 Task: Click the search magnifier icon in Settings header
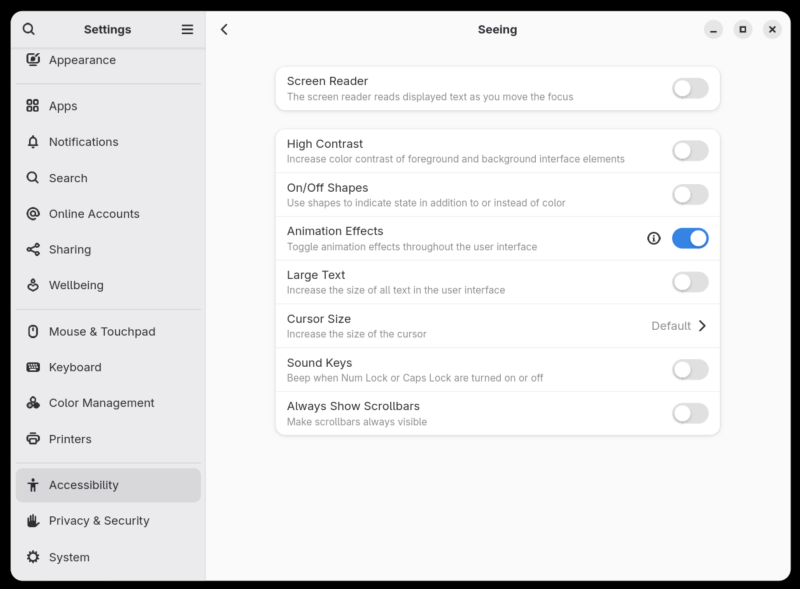(x=28, y=30)
